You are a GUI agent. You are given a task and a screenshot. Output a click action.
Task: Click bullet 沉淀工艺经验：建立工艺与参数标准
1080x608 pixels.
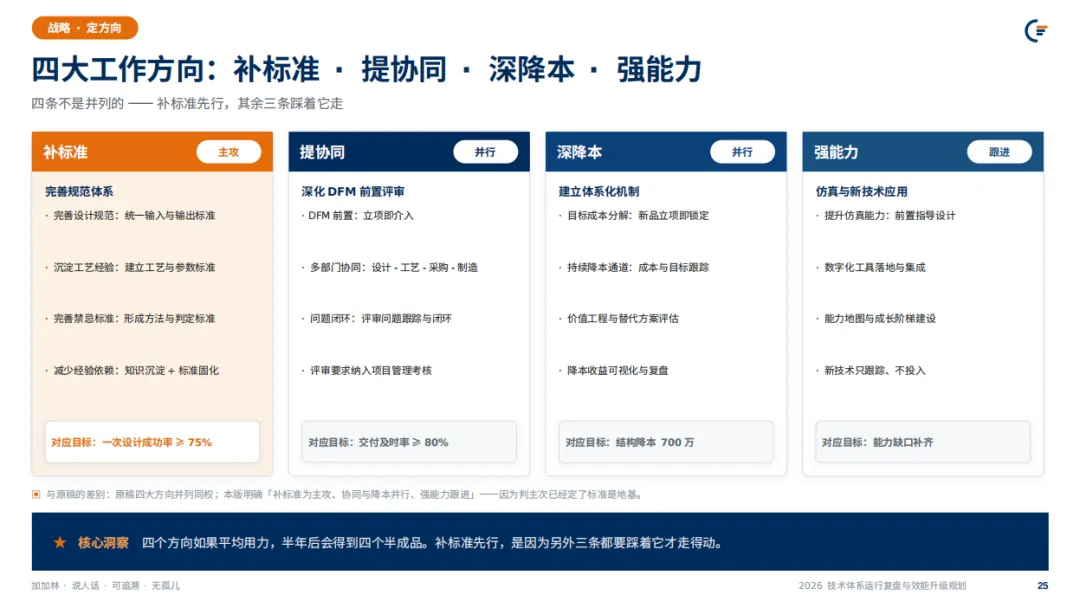tap(131, 267)
